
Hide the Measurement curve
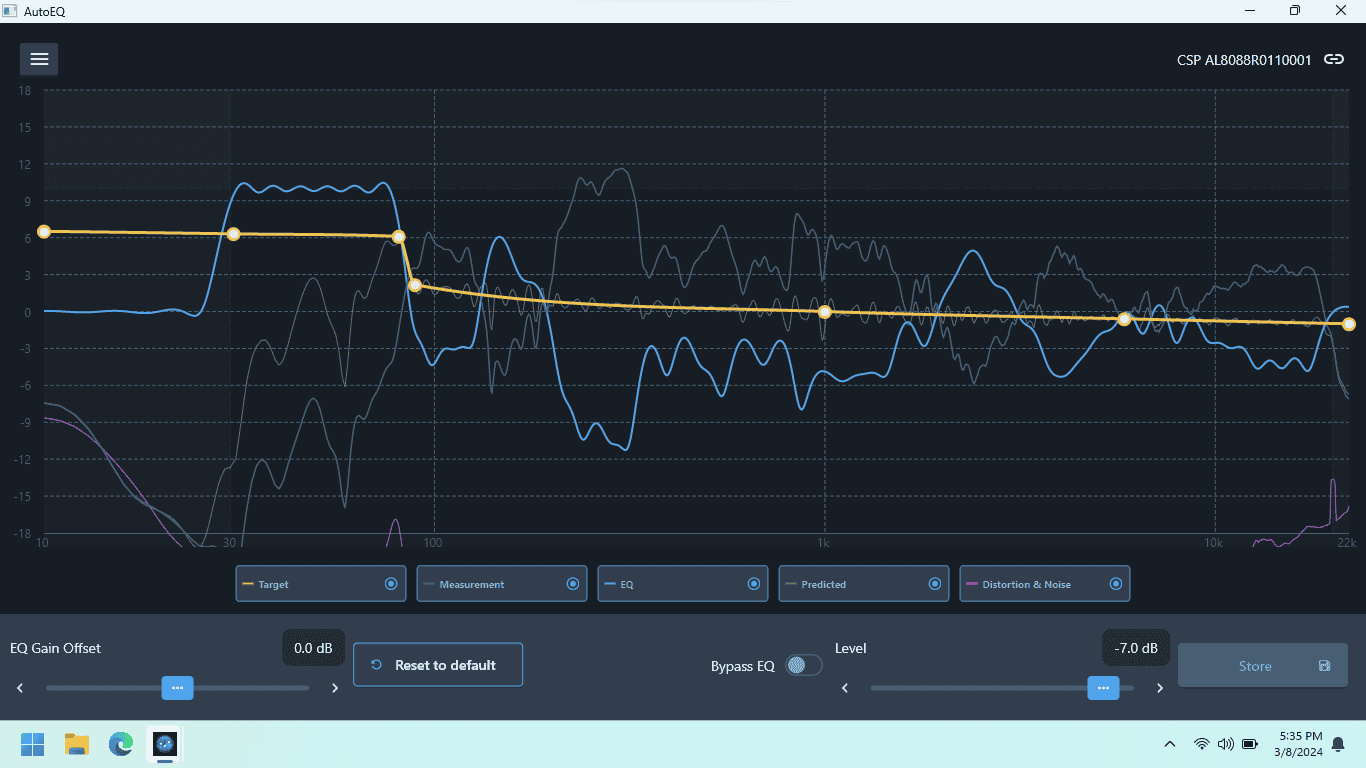502,584
